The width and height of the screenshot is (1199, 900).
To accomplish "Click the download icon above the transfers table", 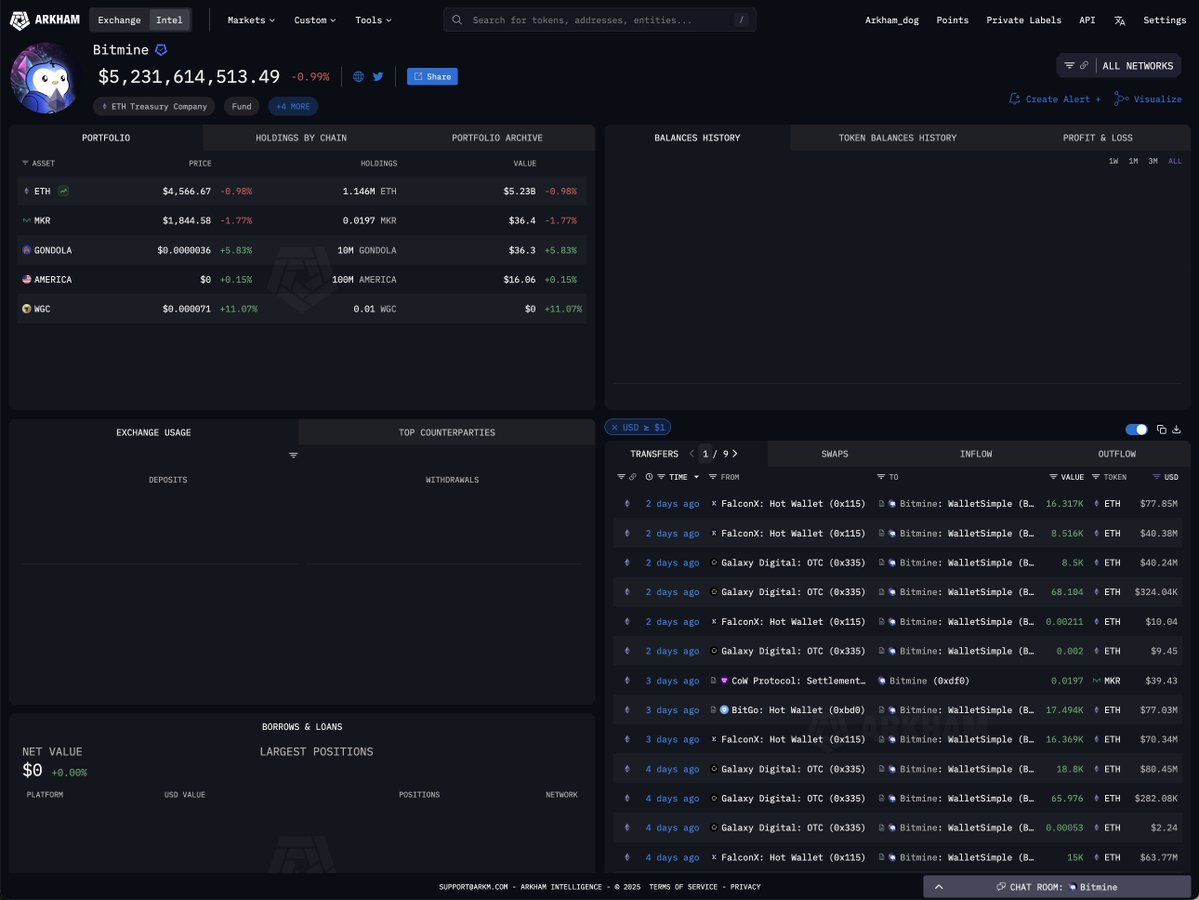I will (1176, 430).
